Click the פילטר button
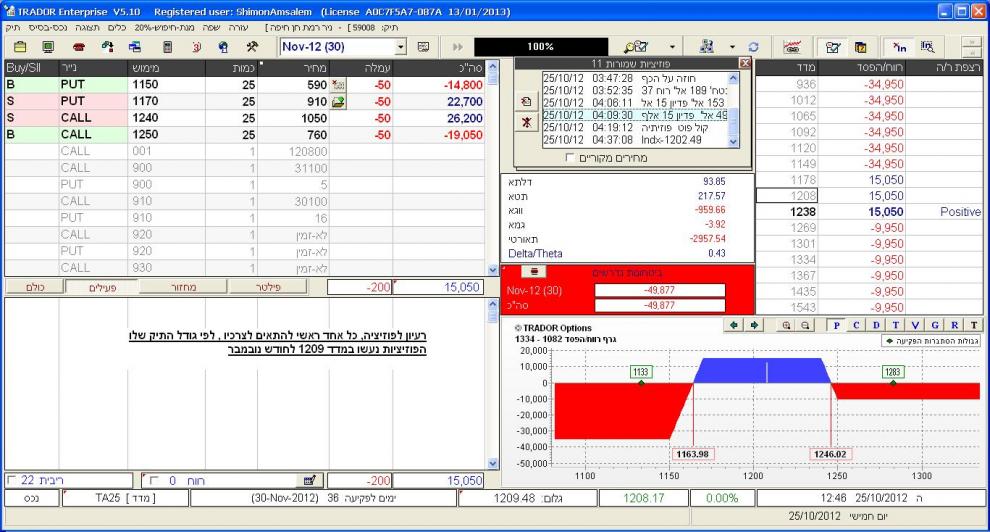Viewport: 990px width, 532px height. point(272,287)
